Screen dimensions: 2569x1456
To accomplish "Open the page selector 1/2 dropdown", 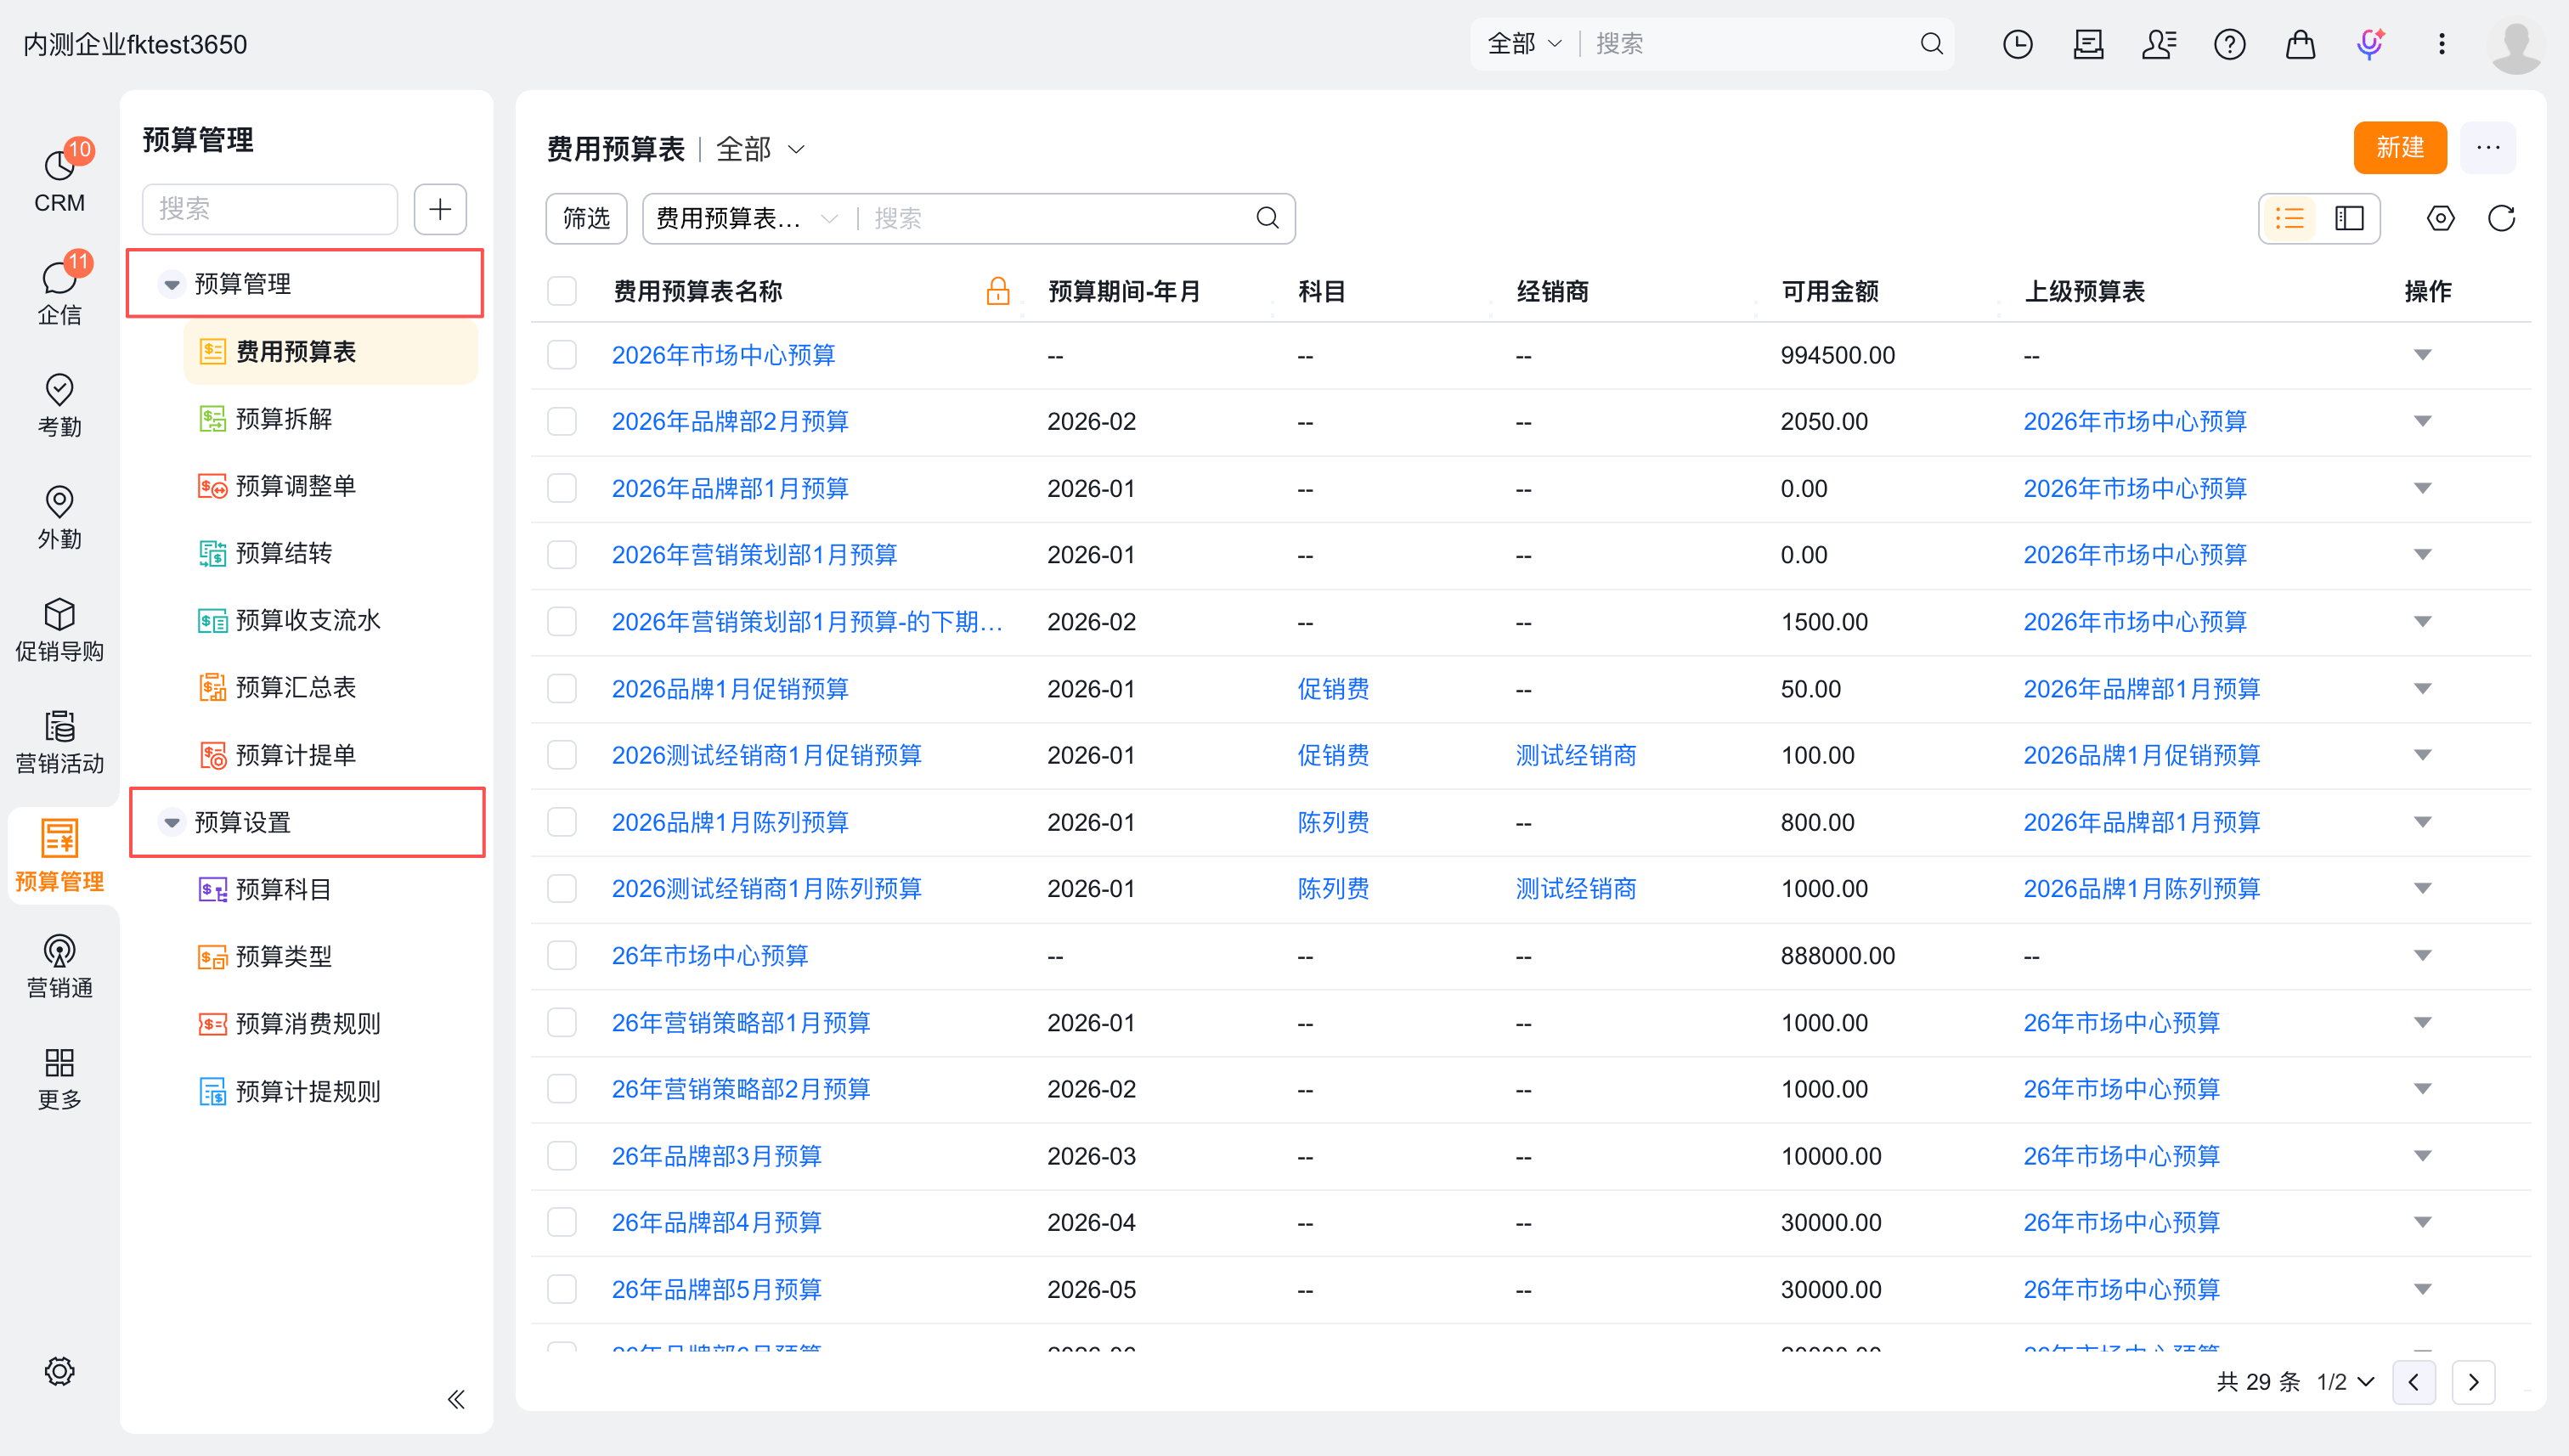I will (2346, 1381).
